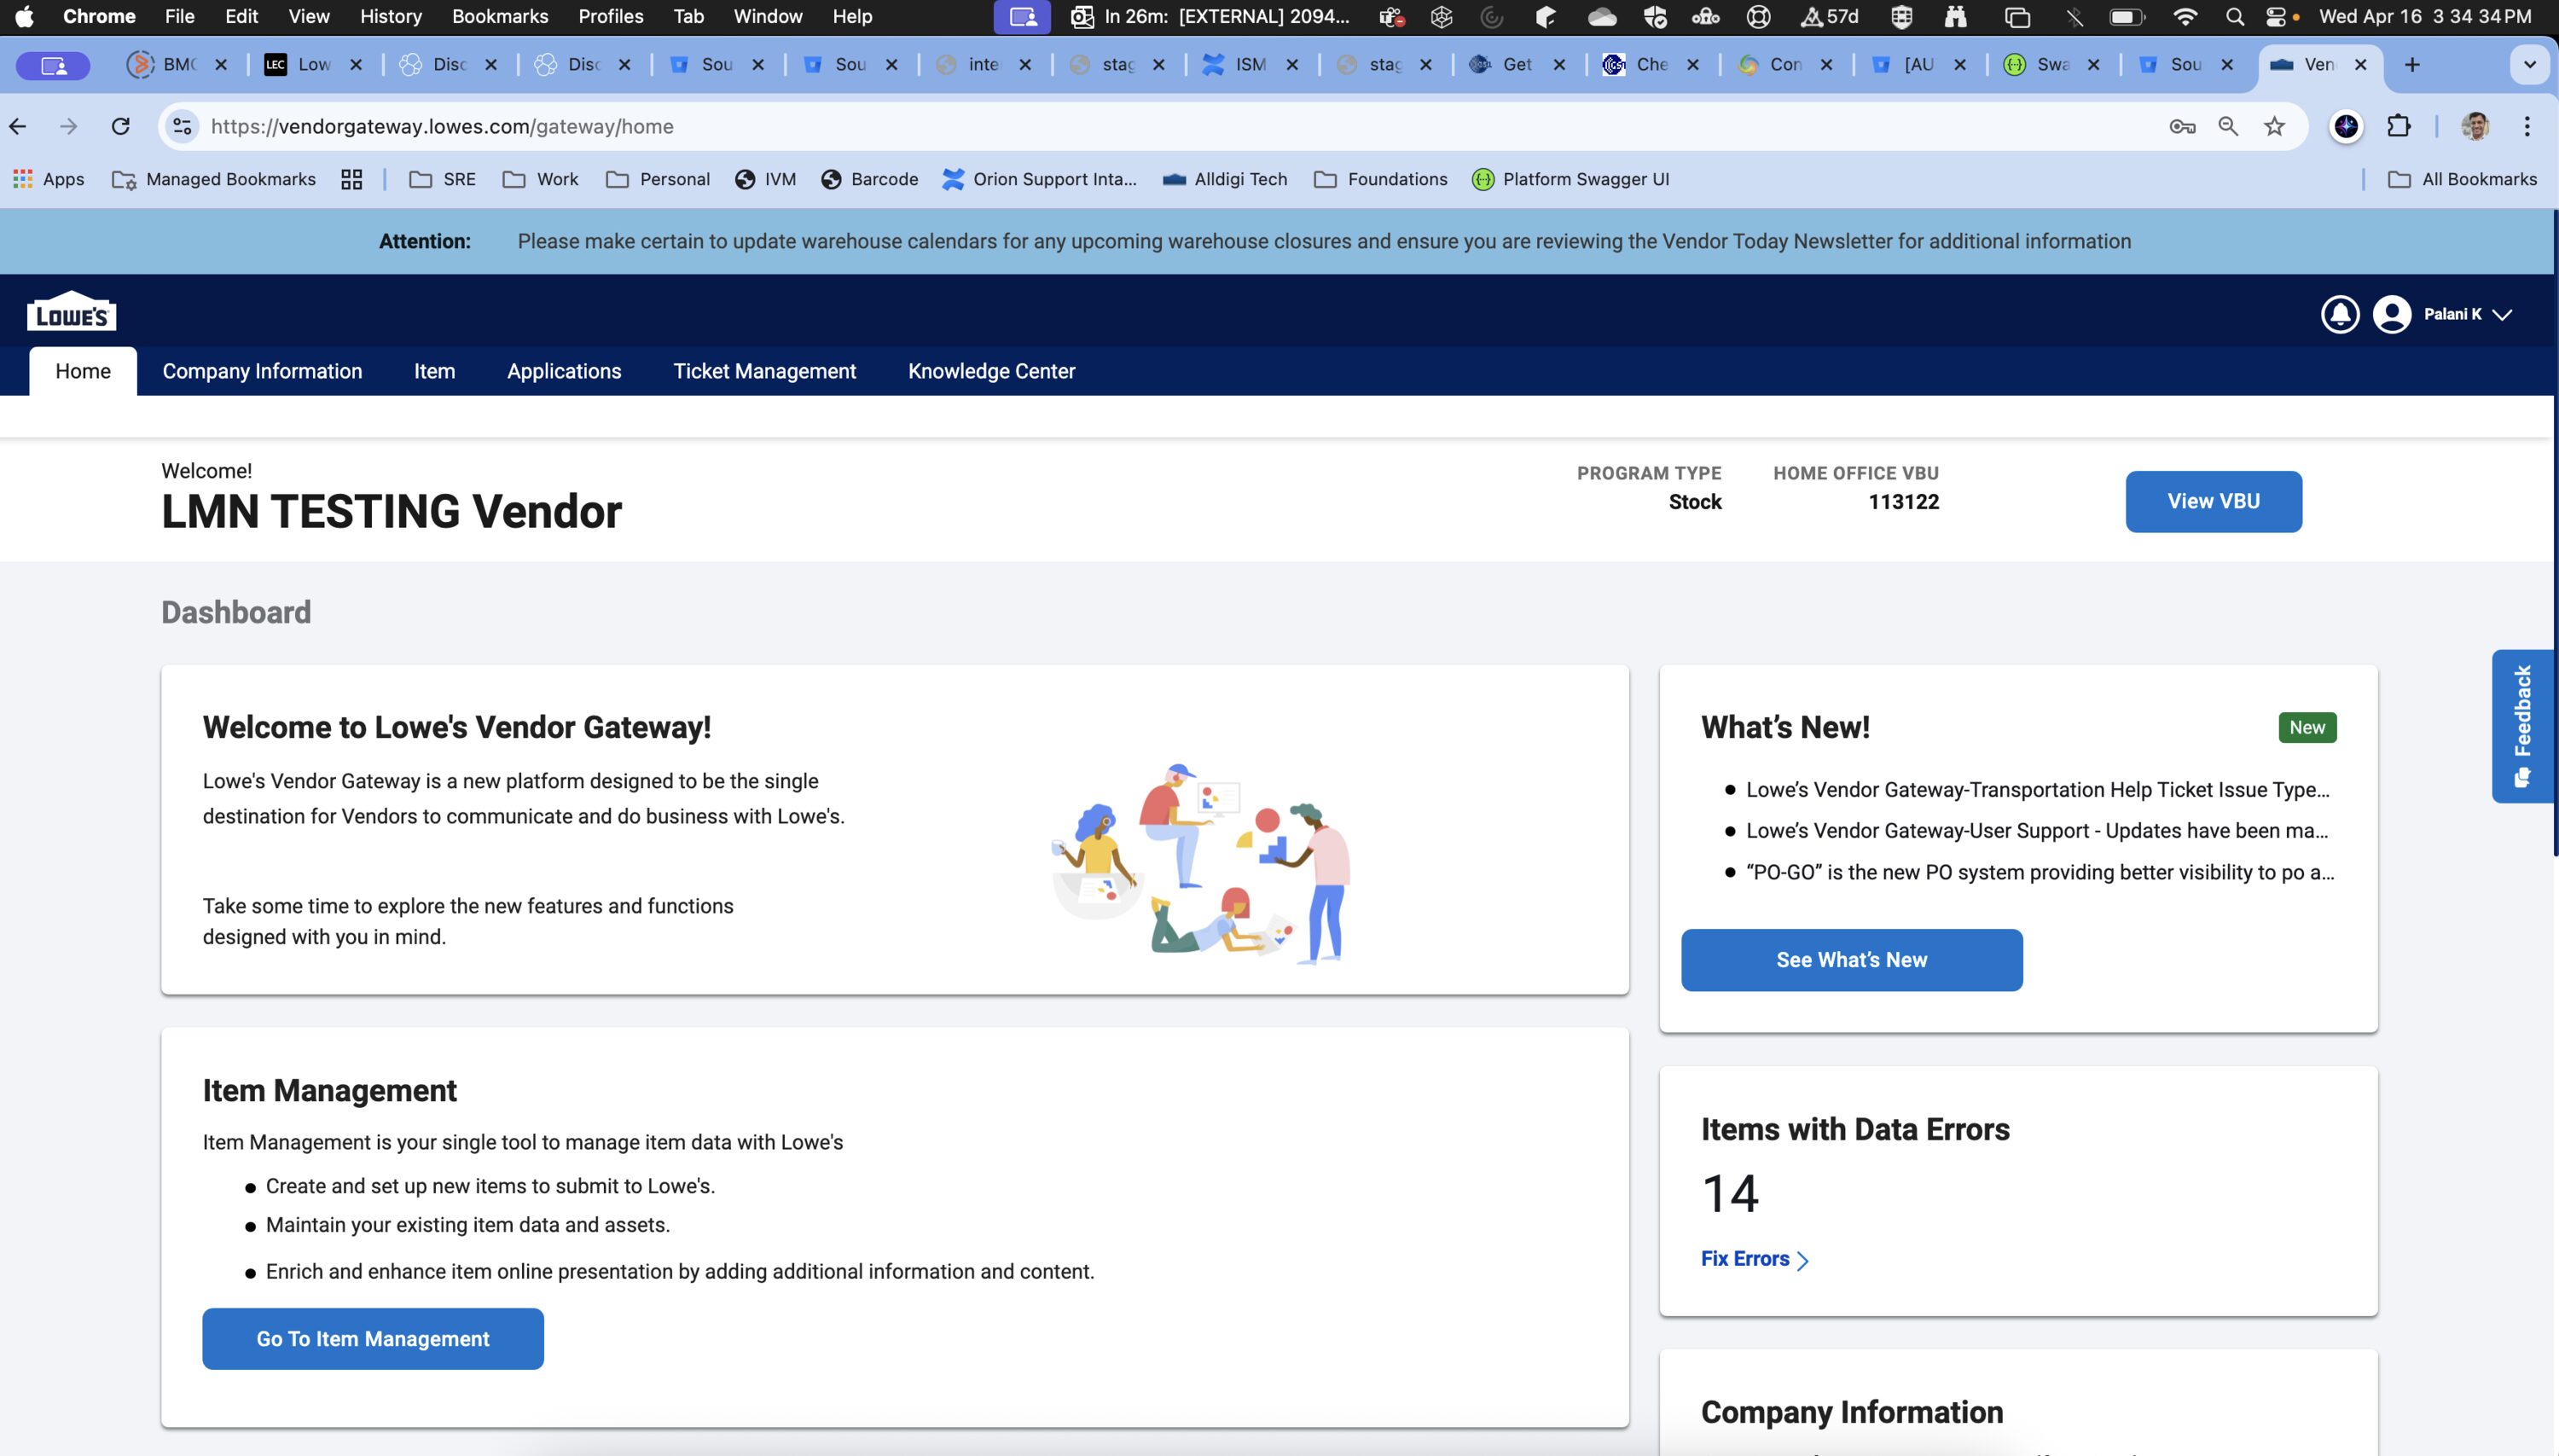Click the Wi-Fi status icon

coord(2186,16)
